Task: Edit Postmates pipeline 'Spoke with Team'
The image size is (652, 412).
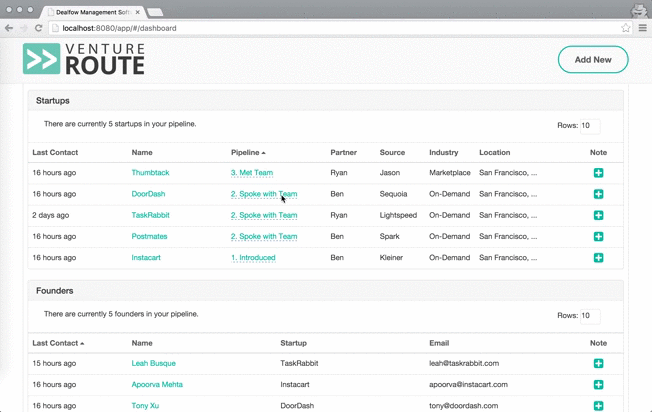Action: pos(264,236)
